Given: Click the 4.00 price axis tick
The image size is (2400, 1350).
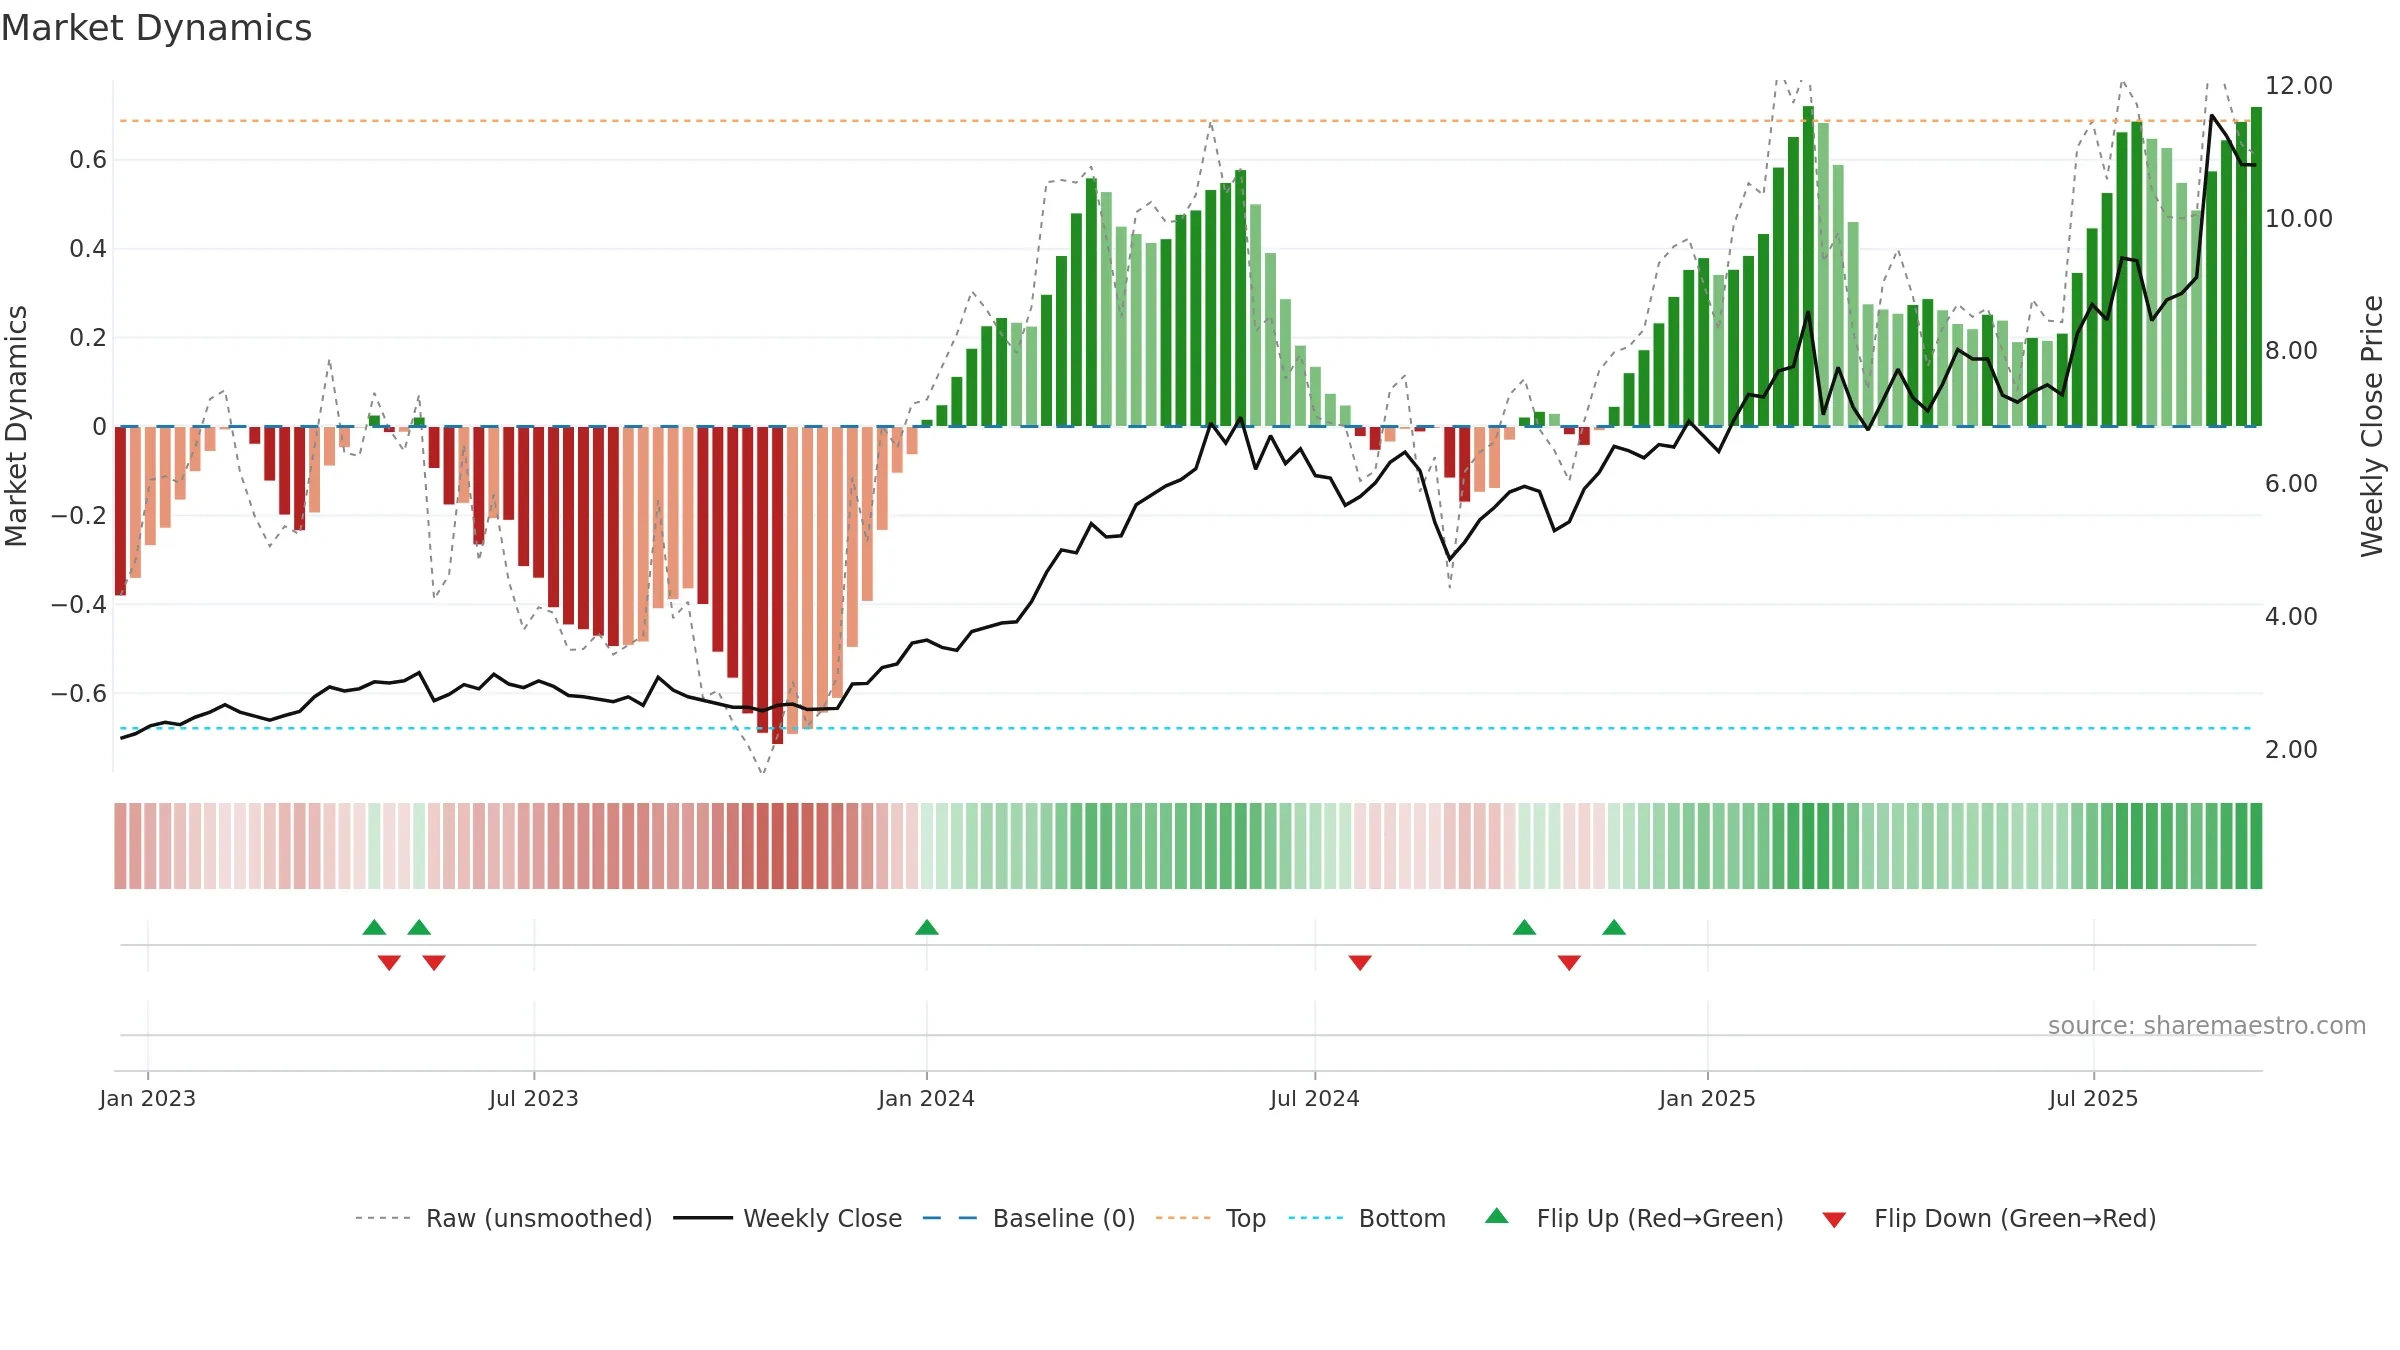Looking at the screenshot, I should click(x=2291, y=617).
